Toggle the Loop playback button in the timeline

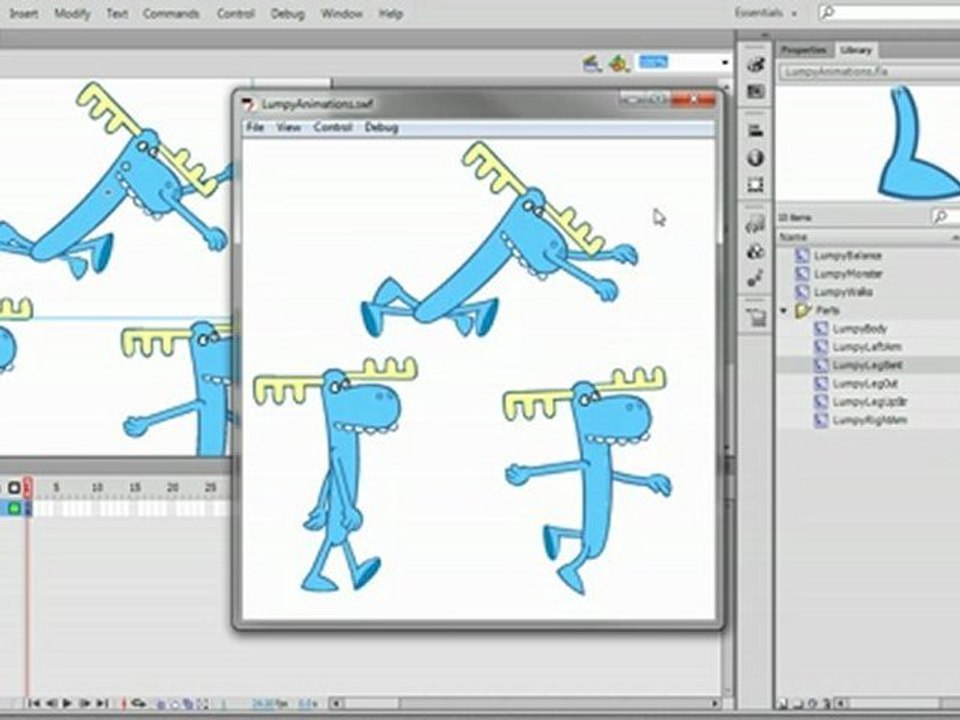[138, 703]
